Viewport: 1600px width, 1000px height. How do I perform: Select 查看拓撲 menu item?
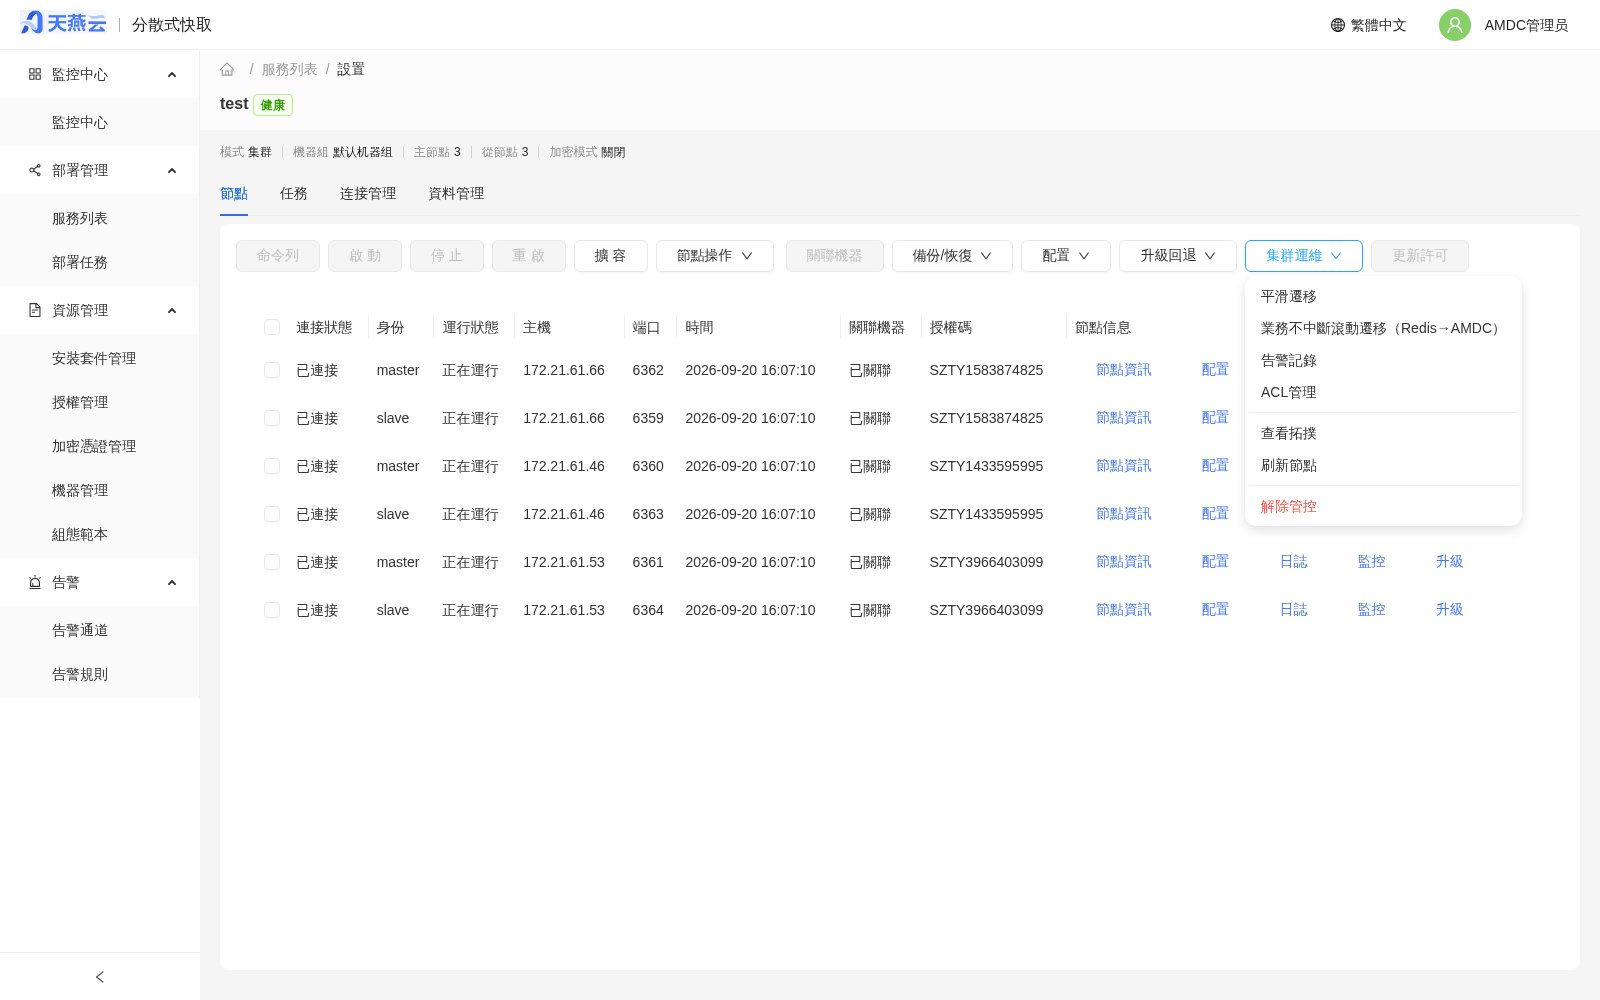1383,433
